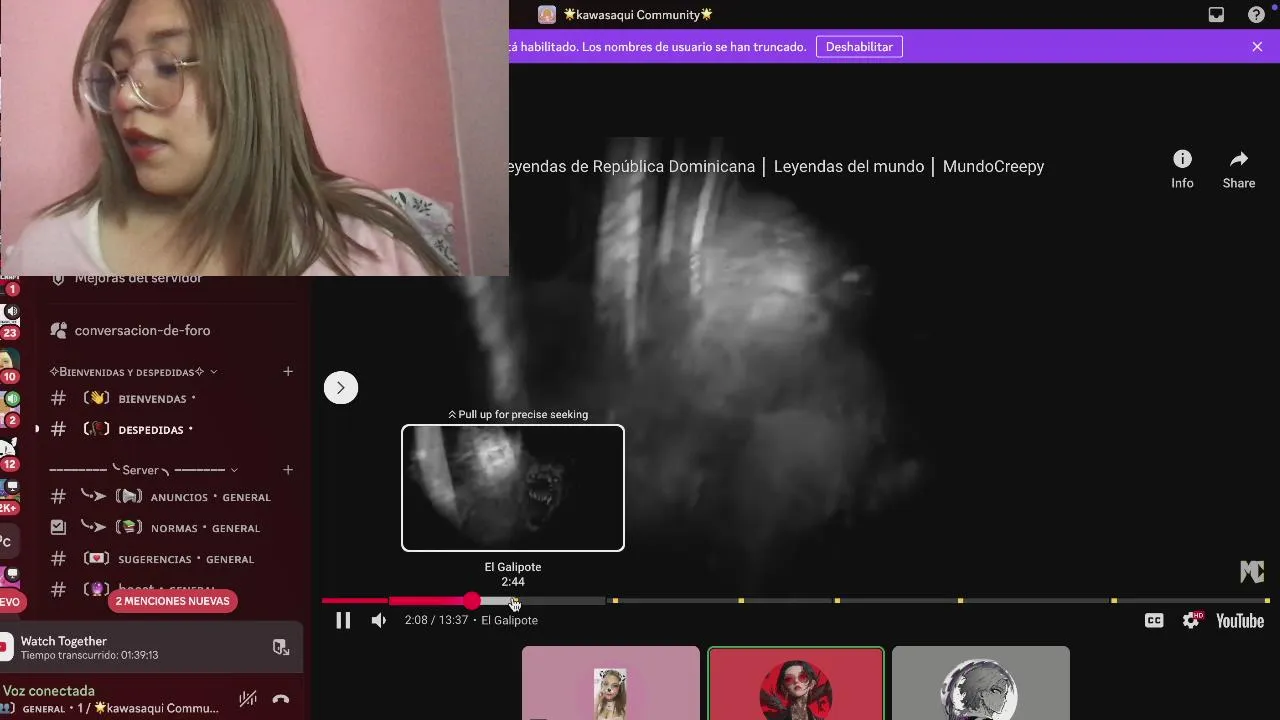
Task: Open the server icon with badge 12
Action: pyautogui.click(x=10, y=452)
